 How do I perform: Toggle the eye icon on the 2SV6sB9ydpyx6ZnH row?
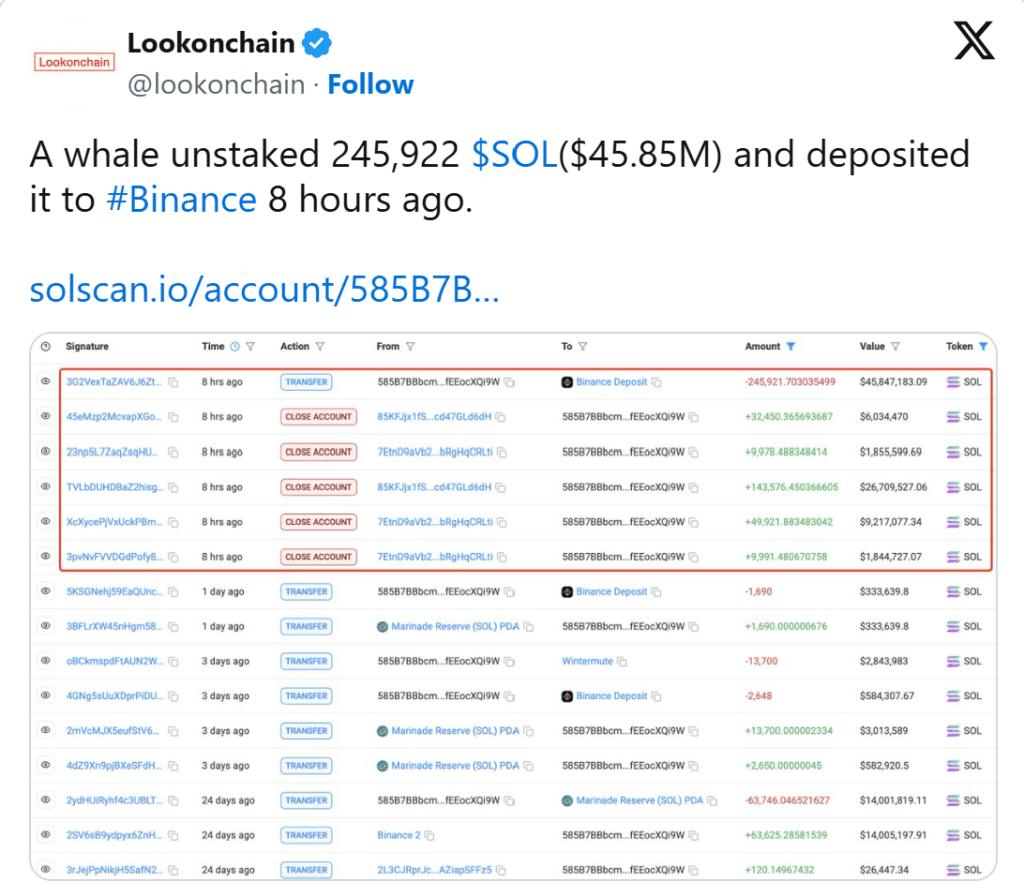point(45,836)
